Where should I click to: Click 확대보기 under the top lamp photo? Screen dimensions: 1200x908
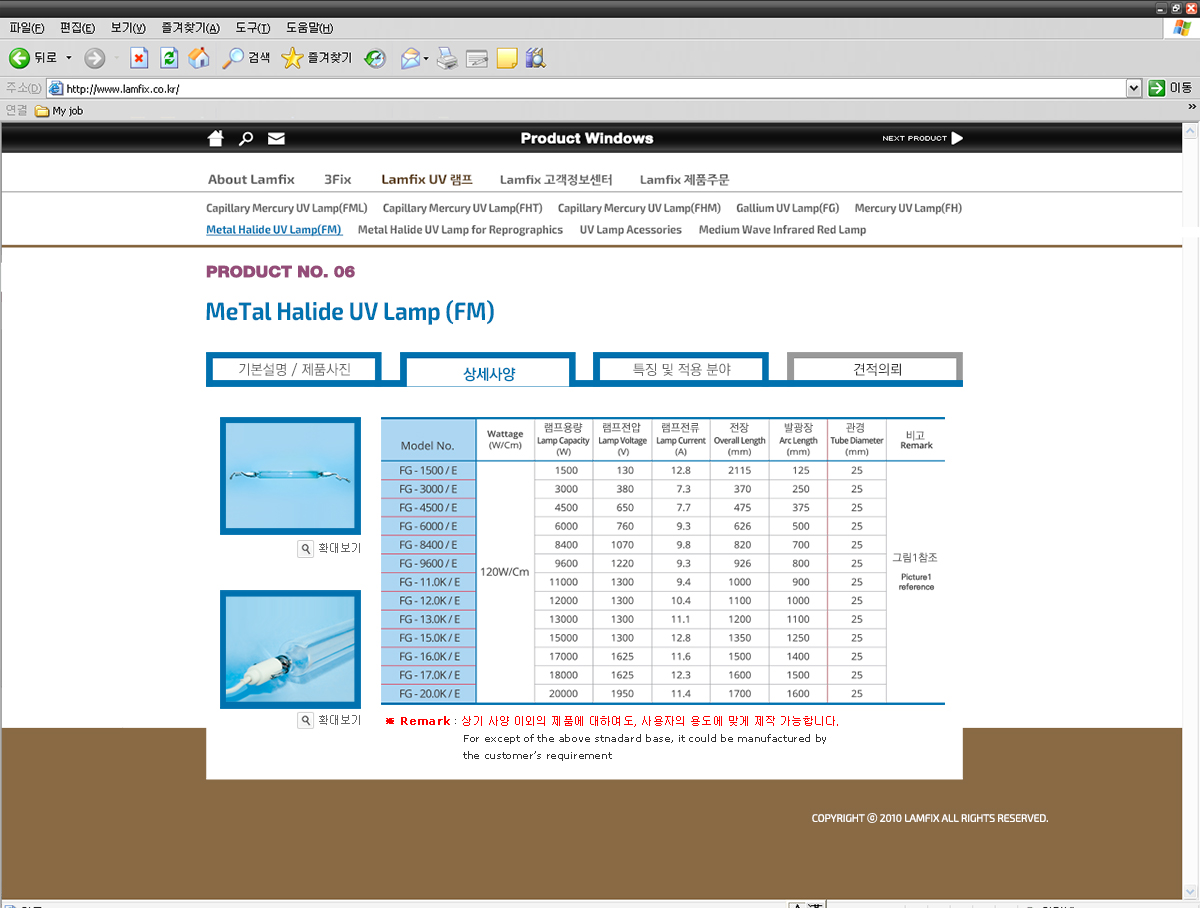pyautogui.click(x=330, y=548)
